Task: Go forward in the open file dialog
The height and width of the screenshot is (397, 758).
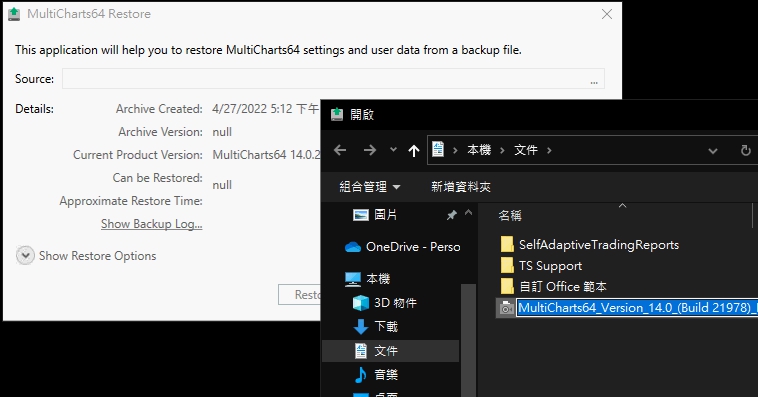Action: click(370, 150)
